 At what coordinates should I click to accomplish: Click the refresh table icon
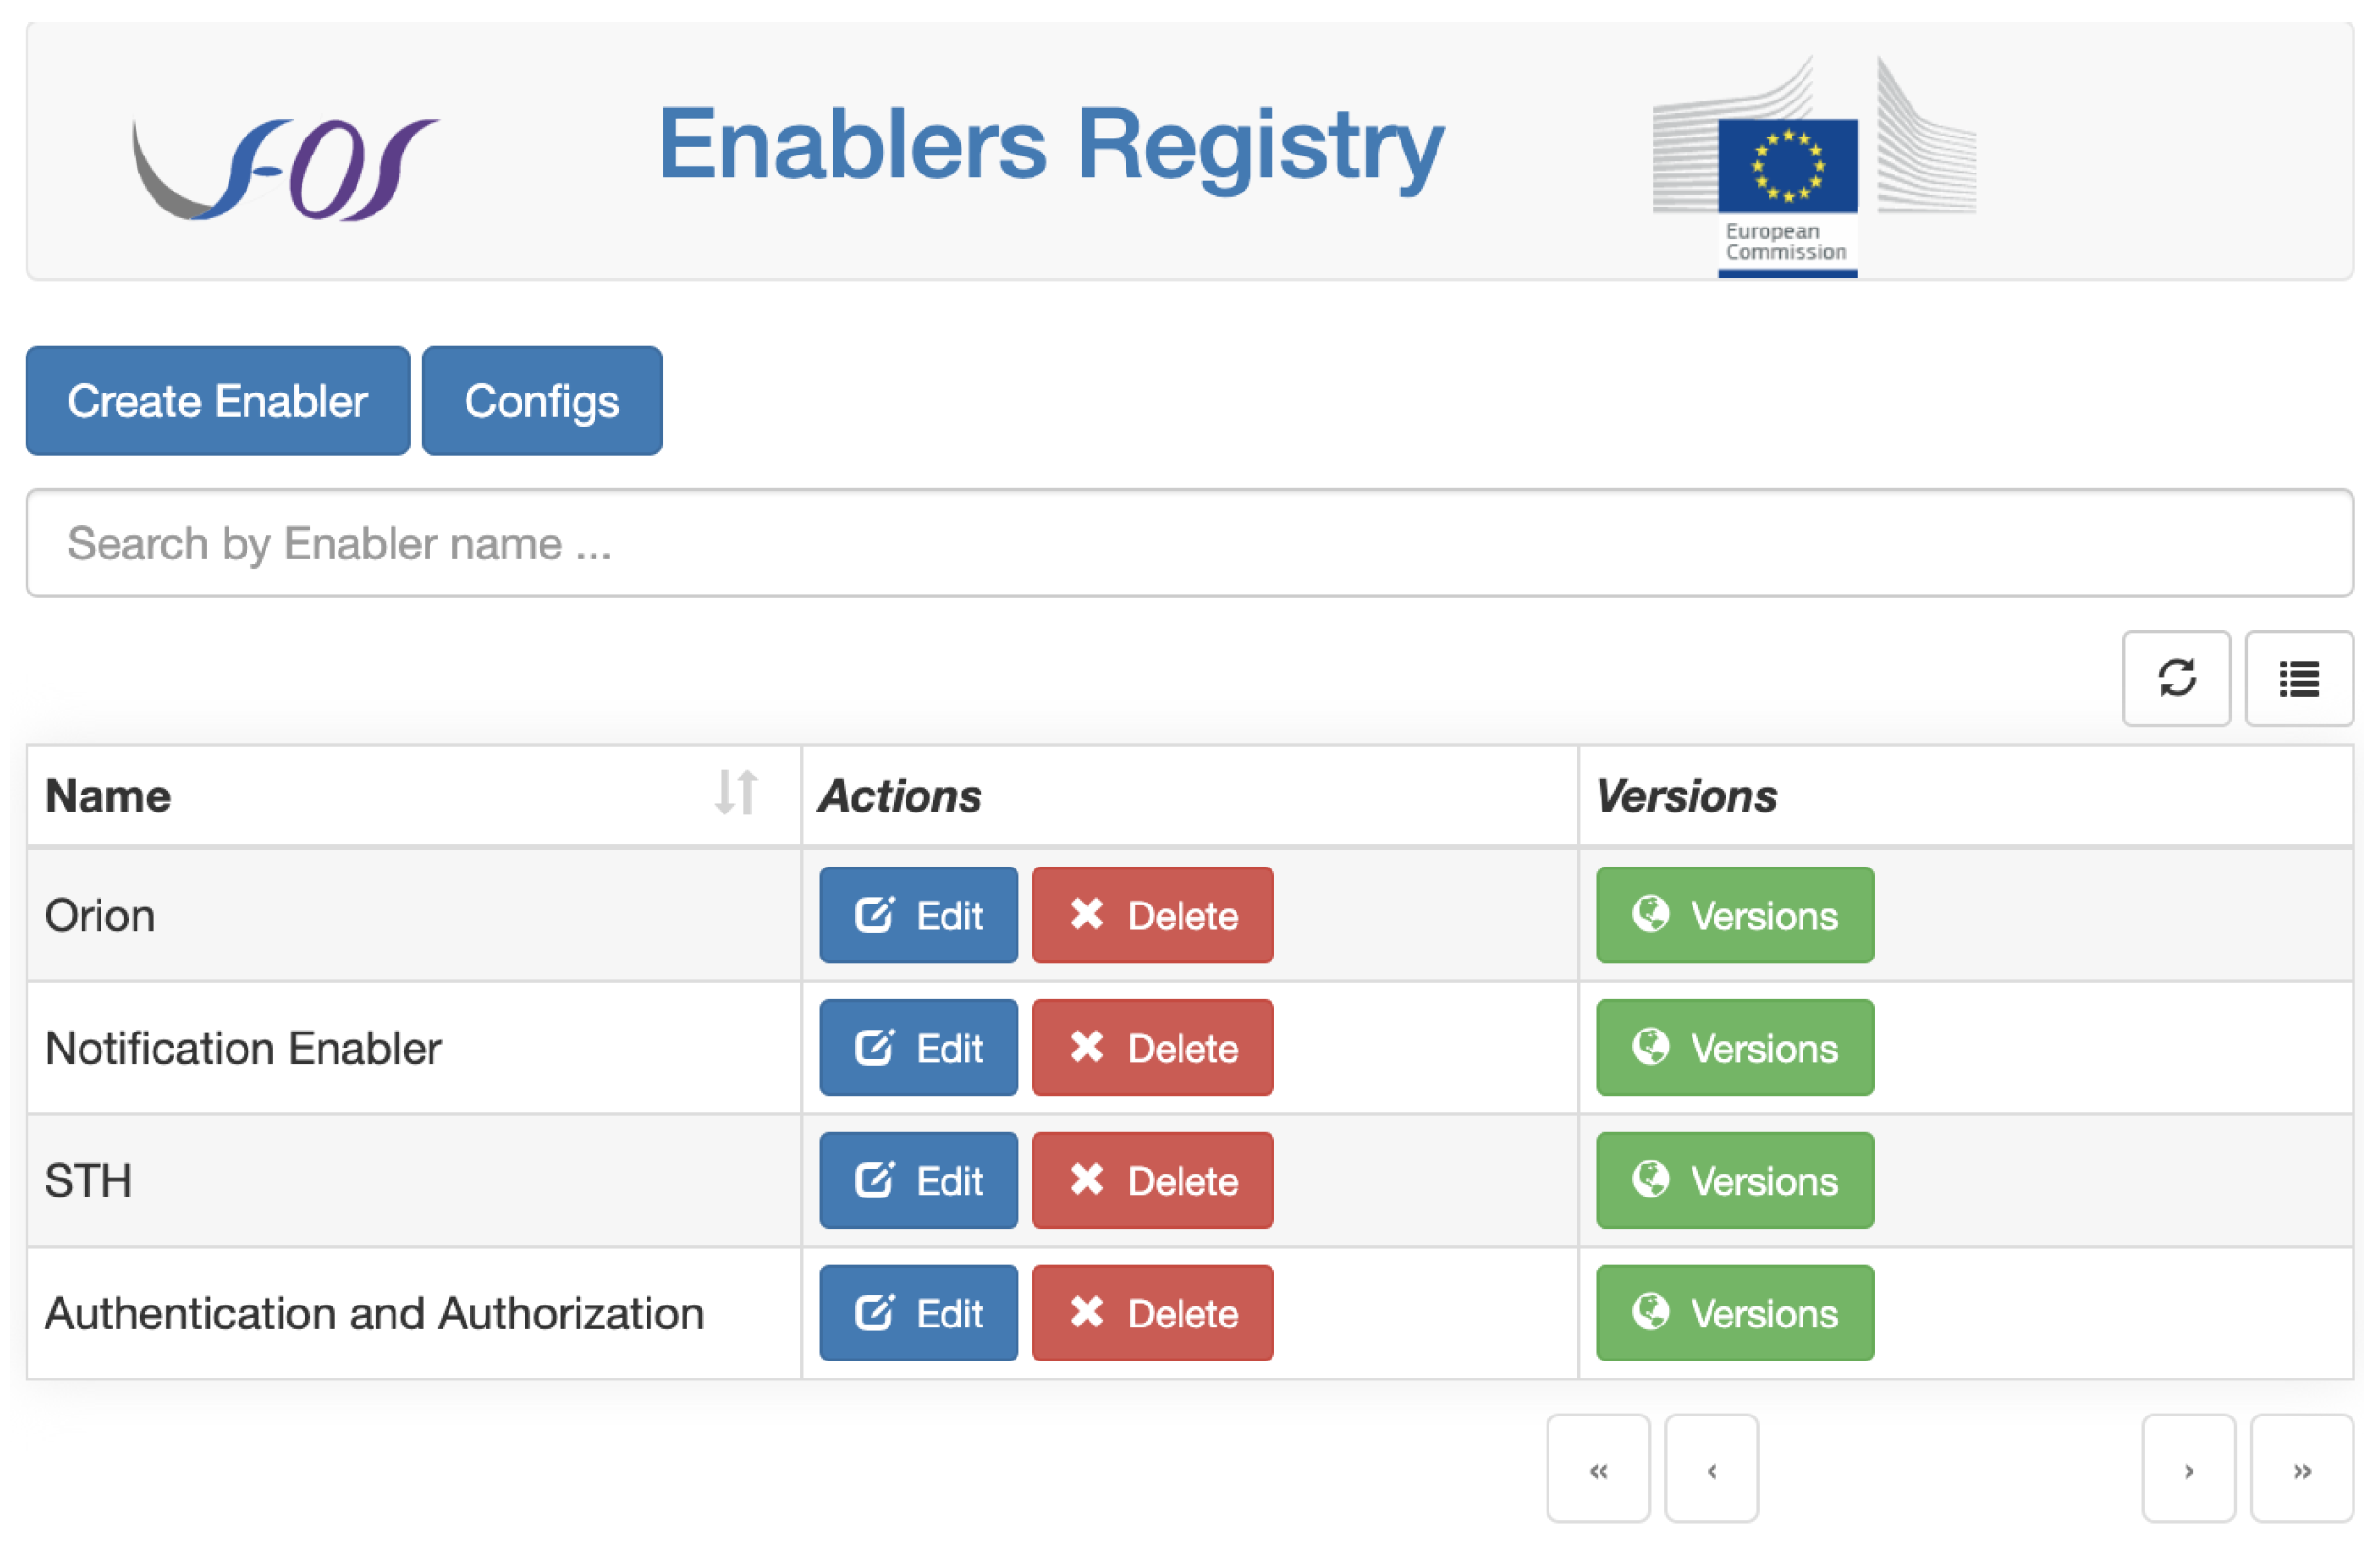(2176, 678)
